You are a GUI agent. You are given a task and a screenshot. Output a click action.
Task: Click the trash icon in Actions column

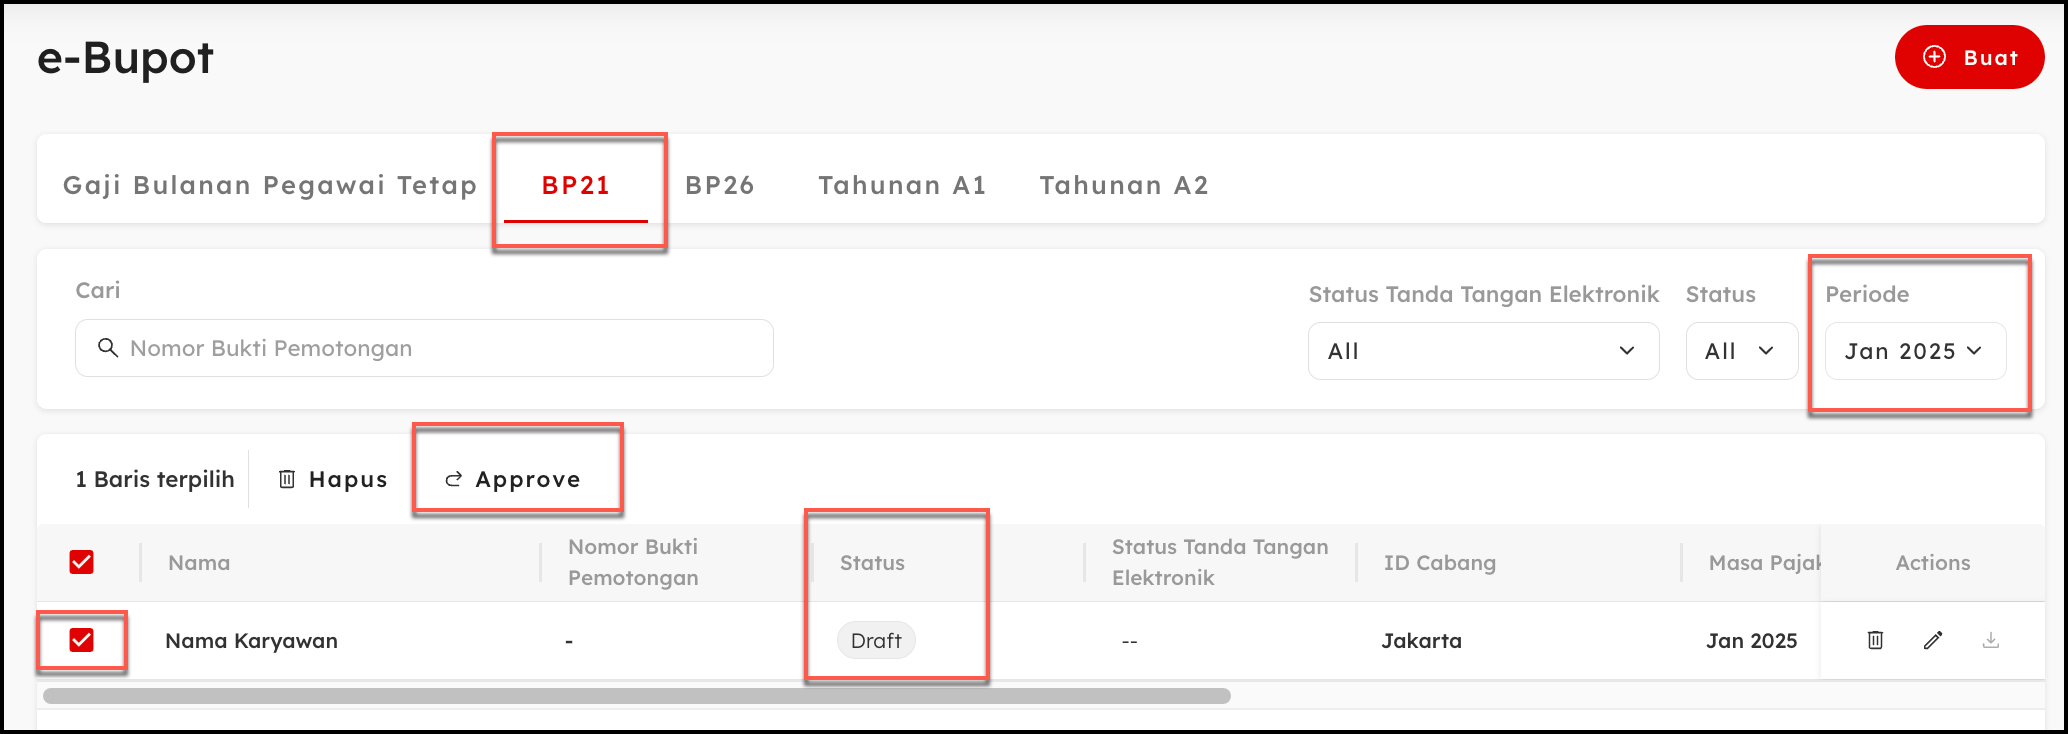1875,640
